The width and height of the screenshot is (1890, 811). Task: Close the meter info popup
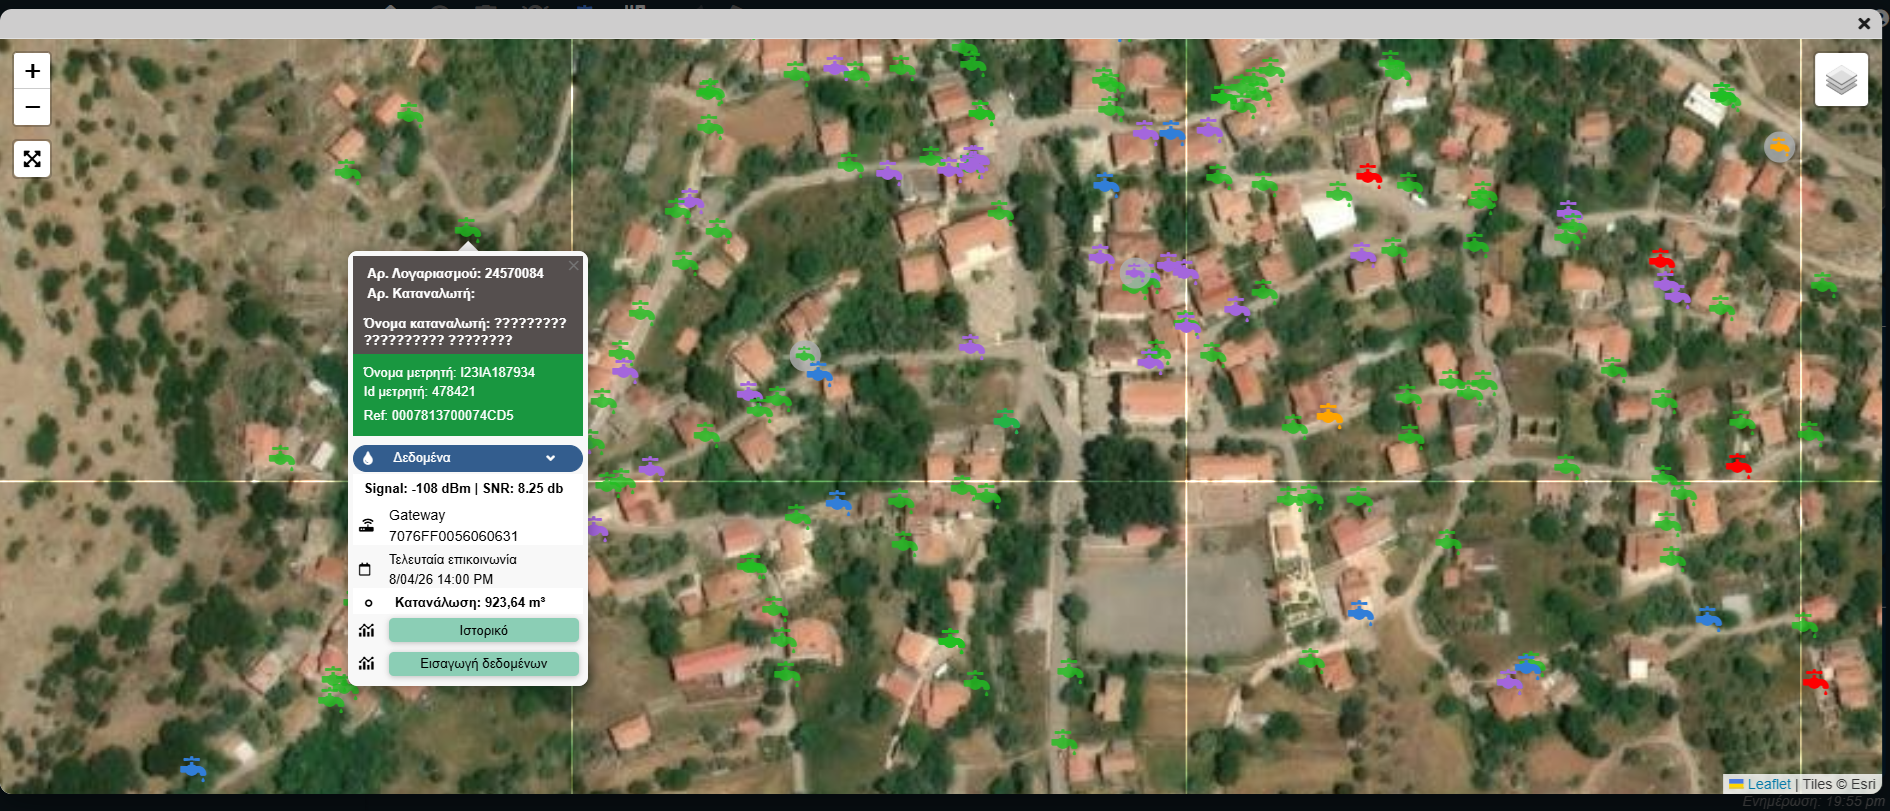573,265
